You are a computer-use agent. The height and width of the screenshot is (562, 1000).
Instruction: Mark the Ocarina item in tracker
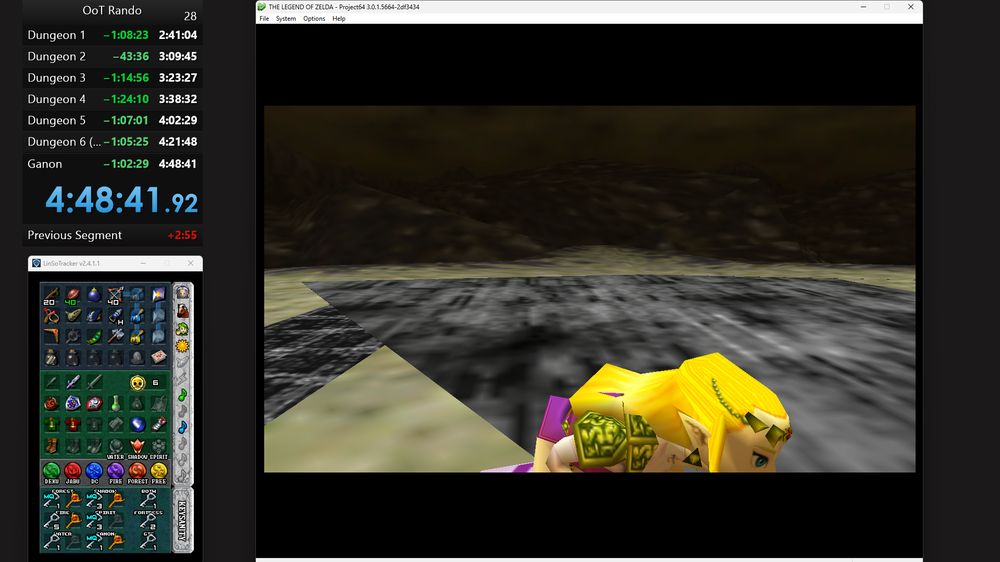point(71,316)
